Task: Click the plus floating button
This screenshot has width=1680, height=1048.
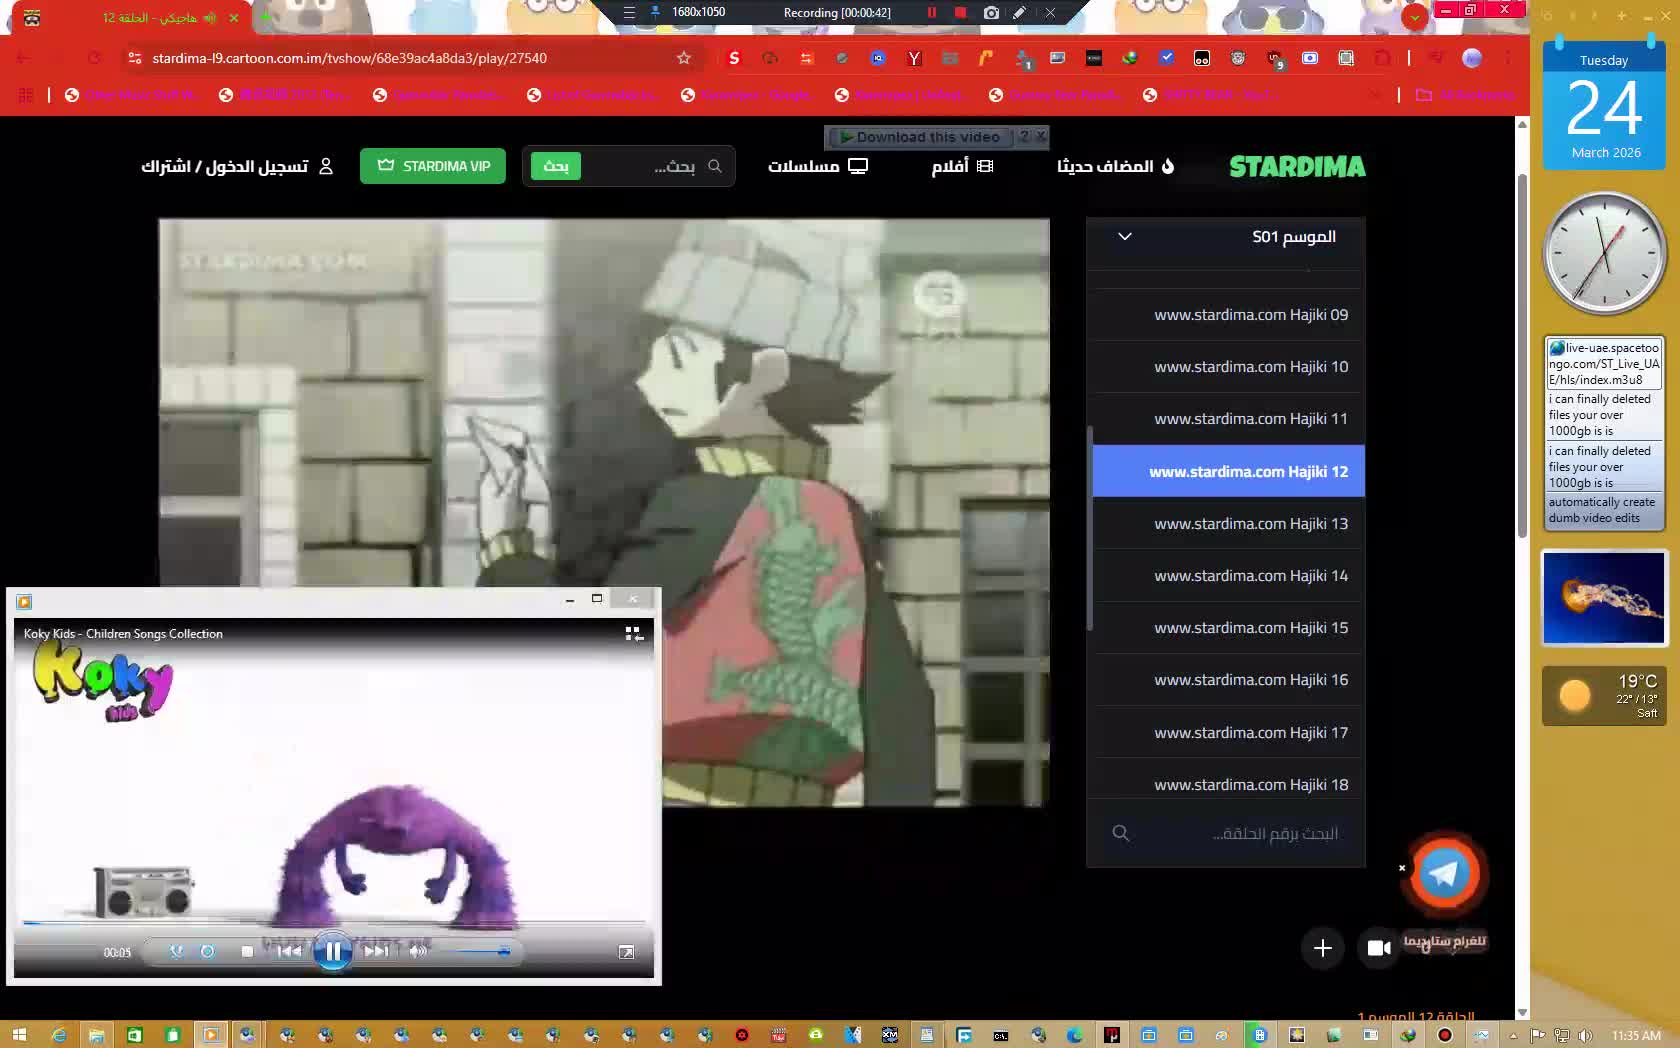Action: point(1322,948)
